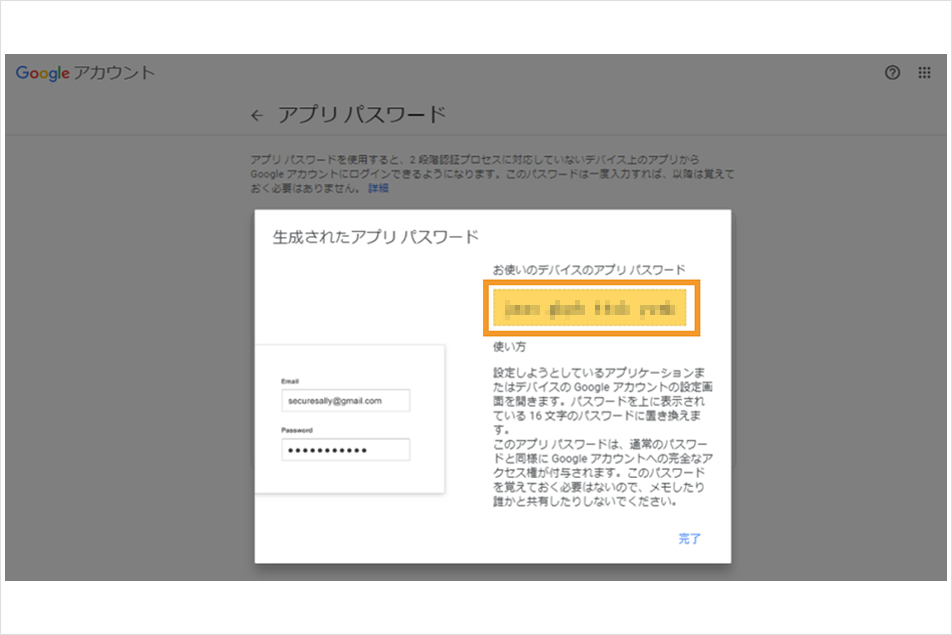
Task: Open the 詳細 link
Action: [378, 188]
